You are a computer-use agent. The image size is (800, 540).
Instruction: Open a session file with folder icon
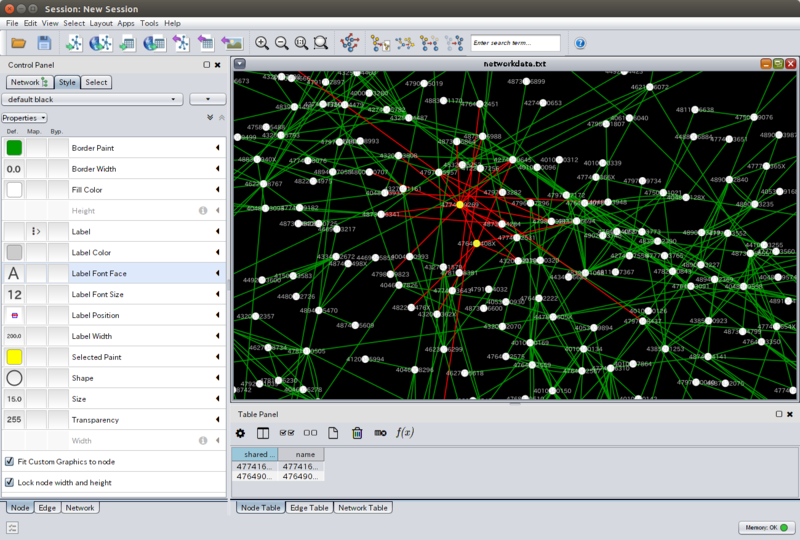point(18,43)
